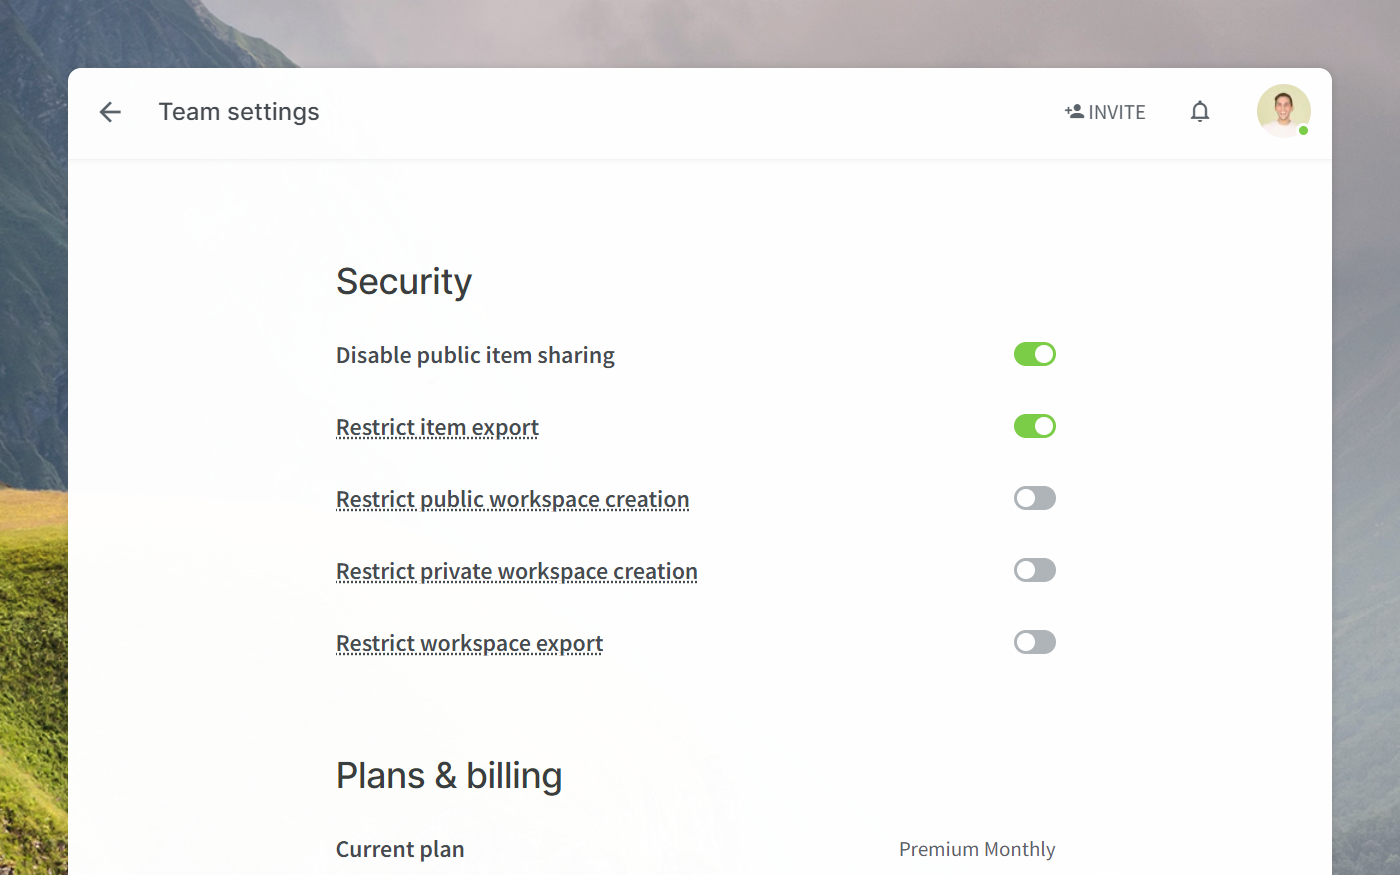This screenshot has width=1400, height=875.
Task: Go back using the left arrow icon
Action: [110, 112]
